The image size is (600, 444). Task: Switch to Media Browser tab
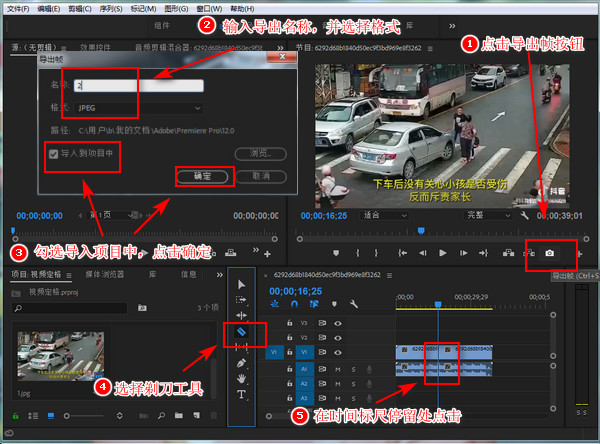(104, 274)
